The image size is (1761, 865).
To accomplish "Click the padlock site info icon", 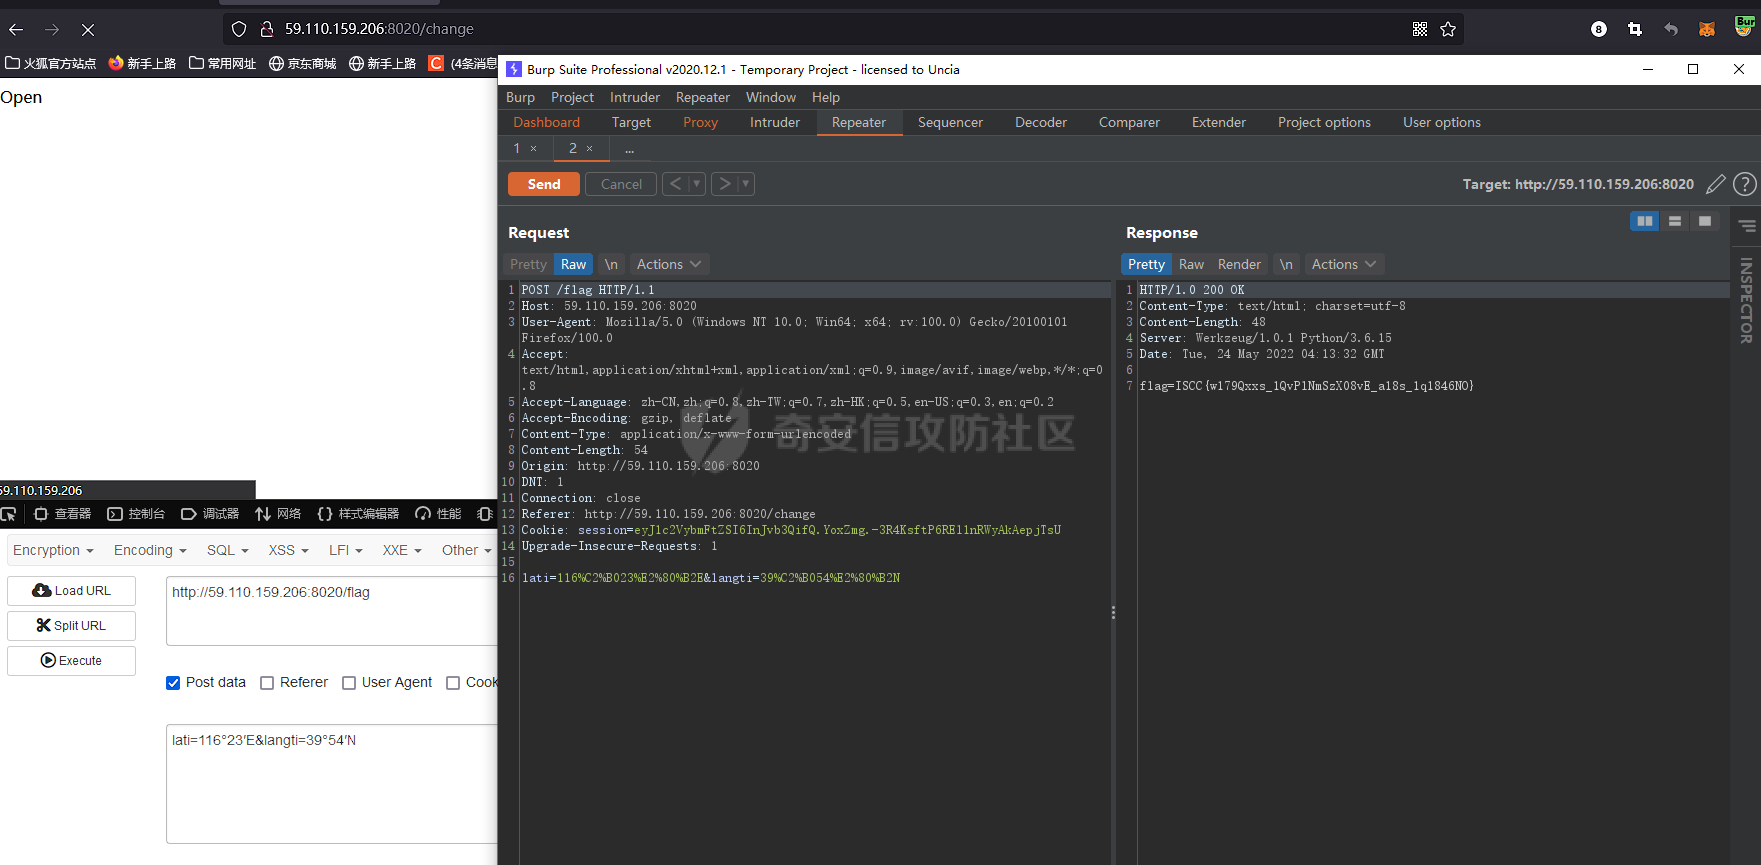I will point(267,29).
